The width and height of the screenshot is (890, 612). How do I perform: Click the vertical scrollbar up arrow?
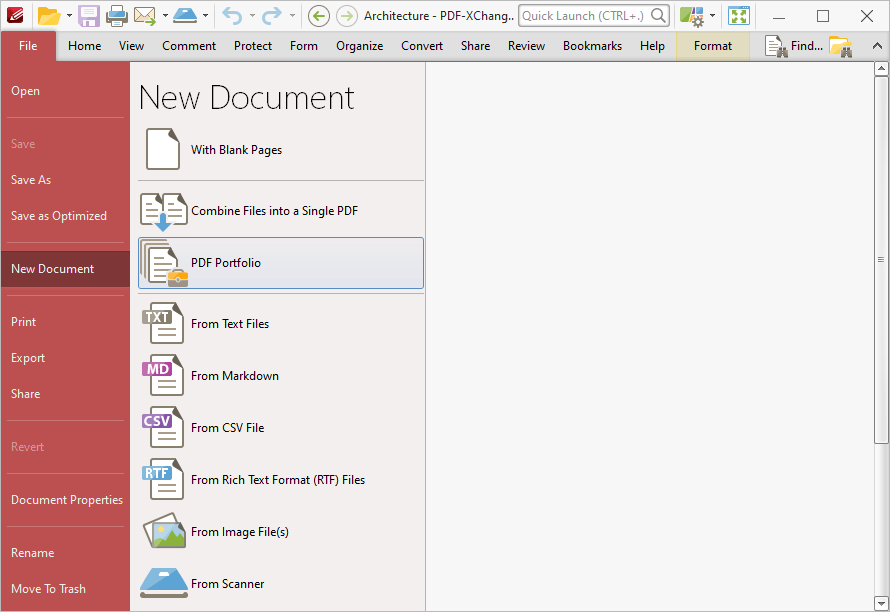(x=881, y=69)
